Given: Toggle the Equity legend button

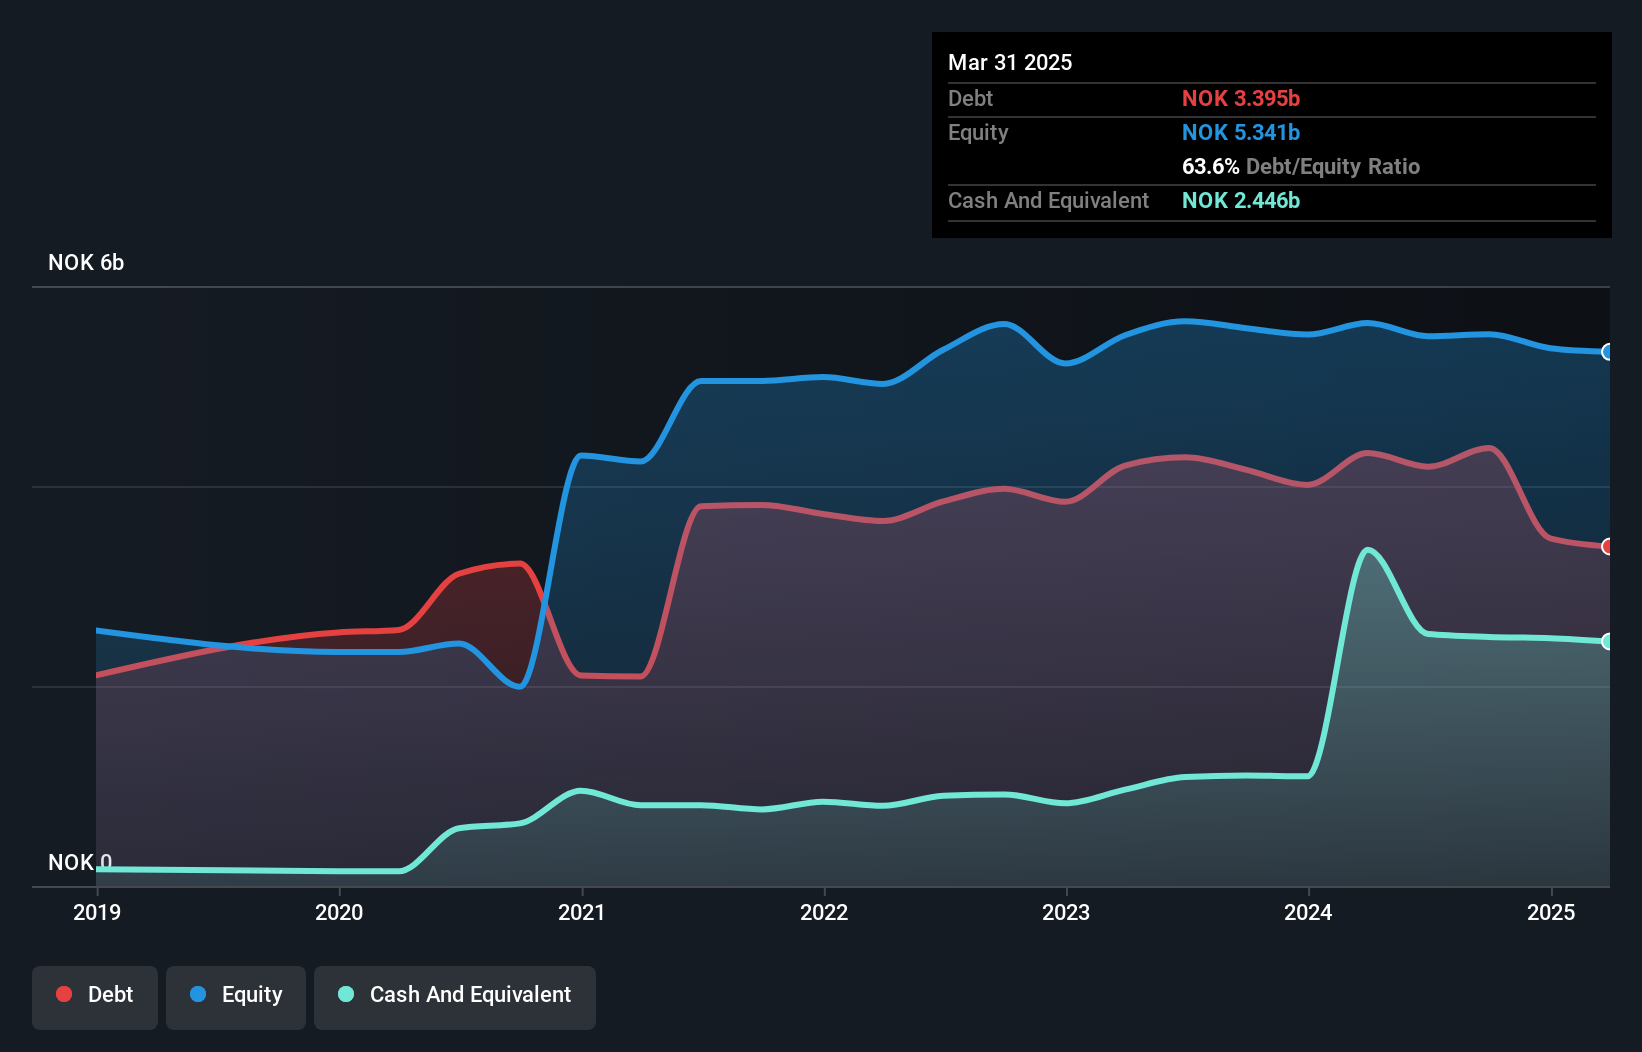Looking at the screenshot, I should (236, 997).
